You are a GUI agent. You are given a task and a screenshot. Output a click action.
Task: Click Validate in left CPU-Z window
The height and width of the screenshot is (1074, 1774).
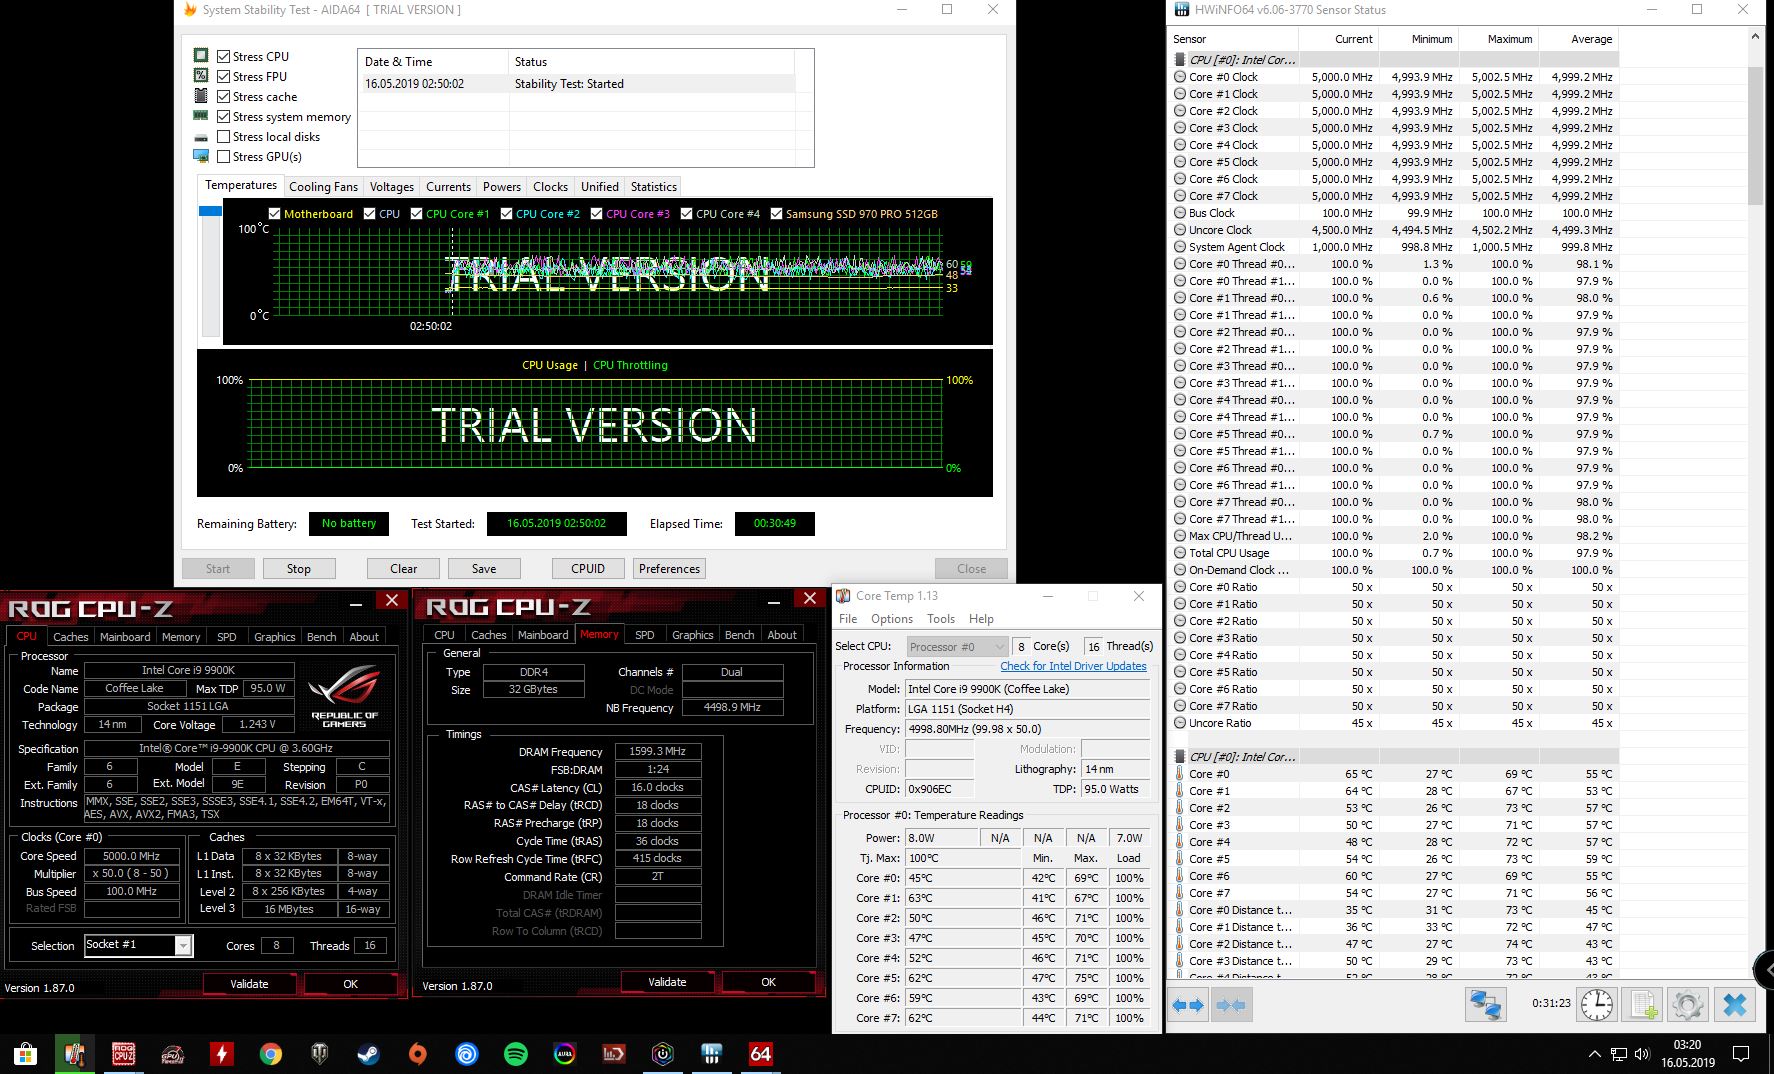pyautogui.click(x=249, y=984)
